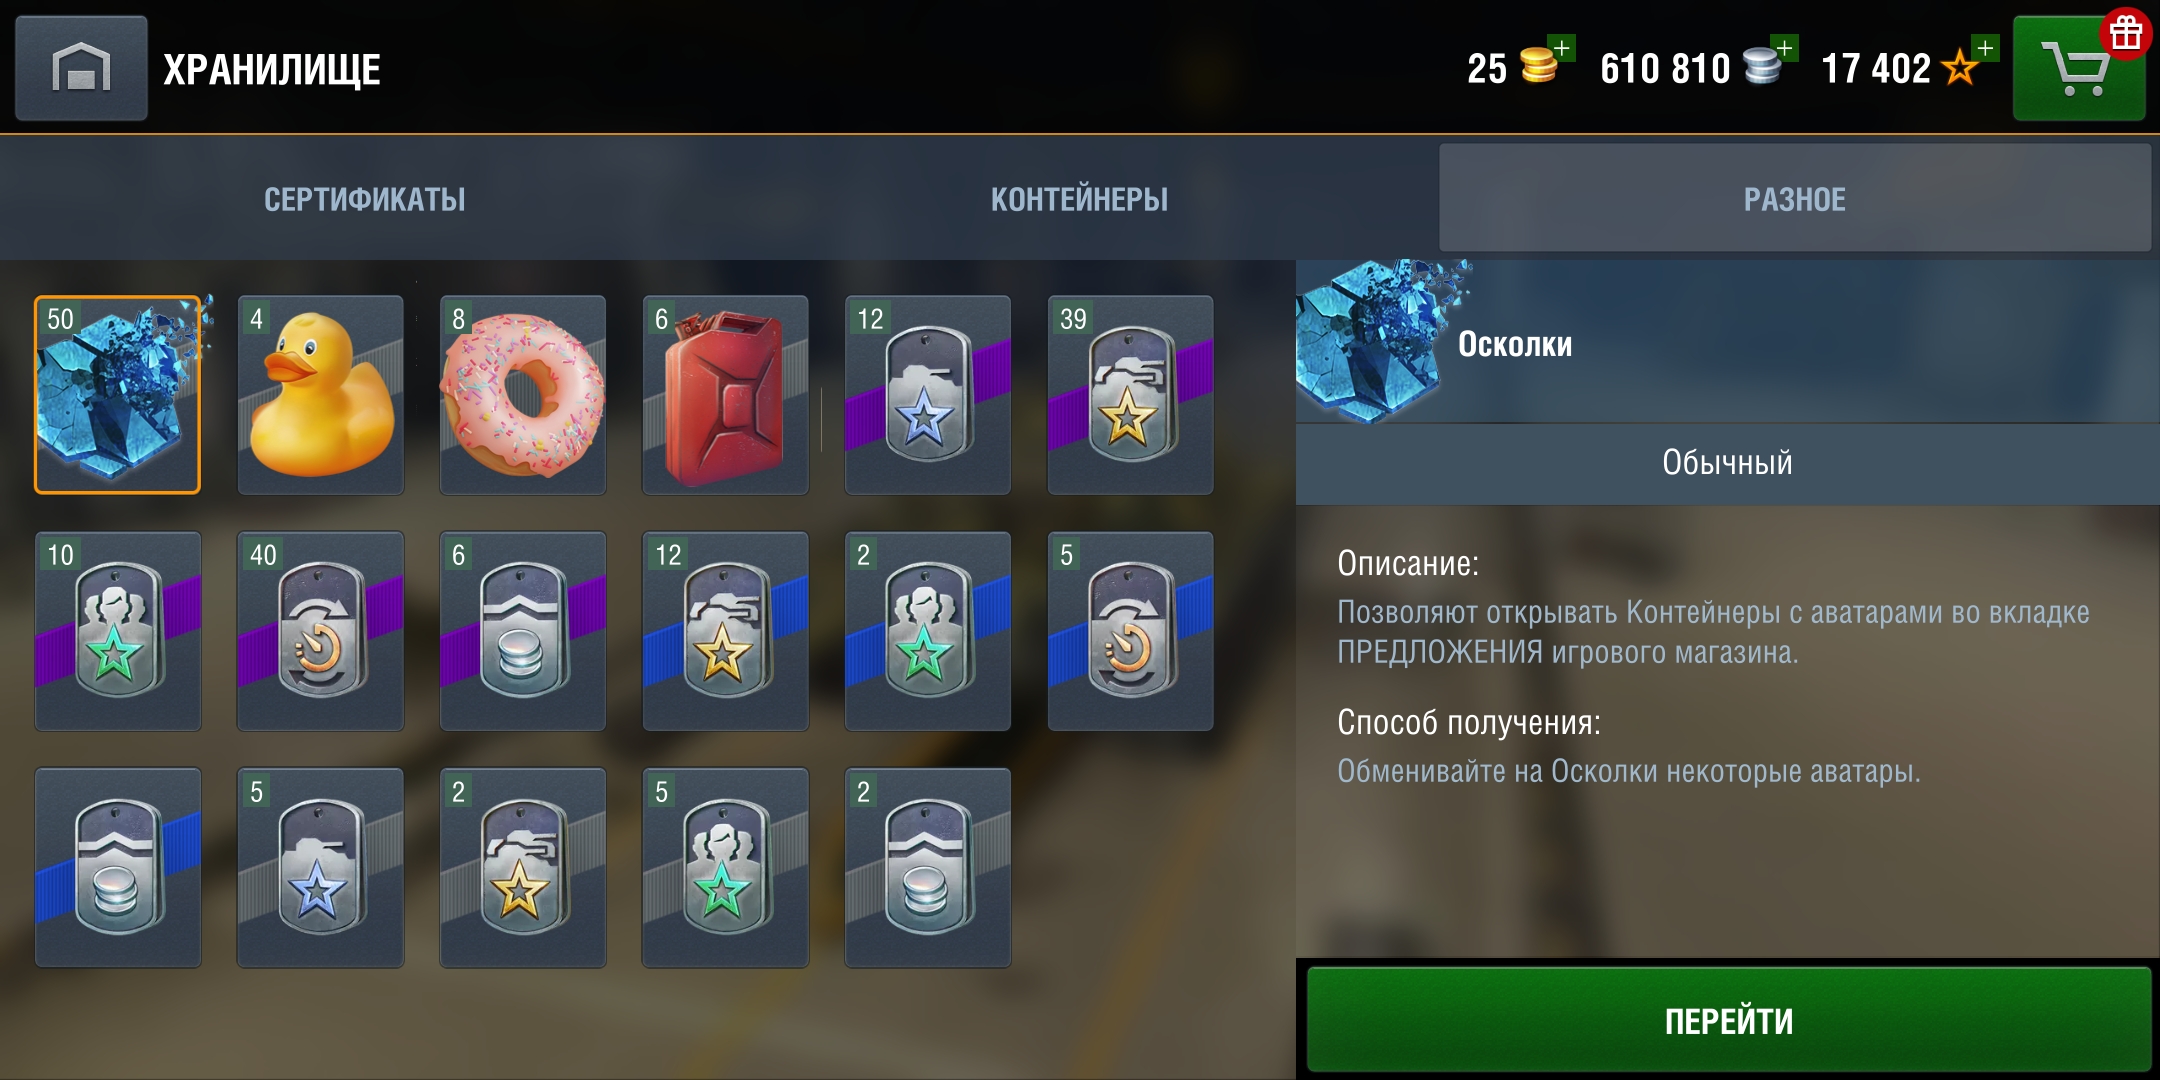Pick purple crew XP booster with count 10
The height and width of the screenshot is (1080, 2160).
[x=118, y=631]
